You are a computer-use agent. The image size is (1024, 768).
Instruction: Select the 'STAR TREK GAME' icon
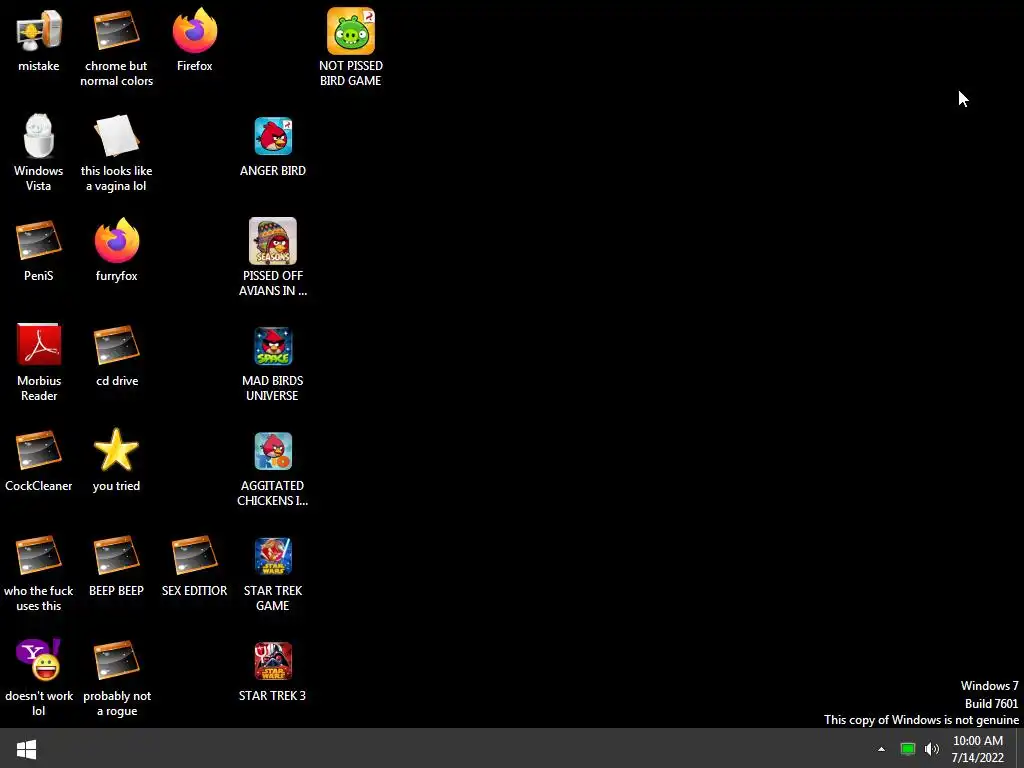tap(273, 556)
